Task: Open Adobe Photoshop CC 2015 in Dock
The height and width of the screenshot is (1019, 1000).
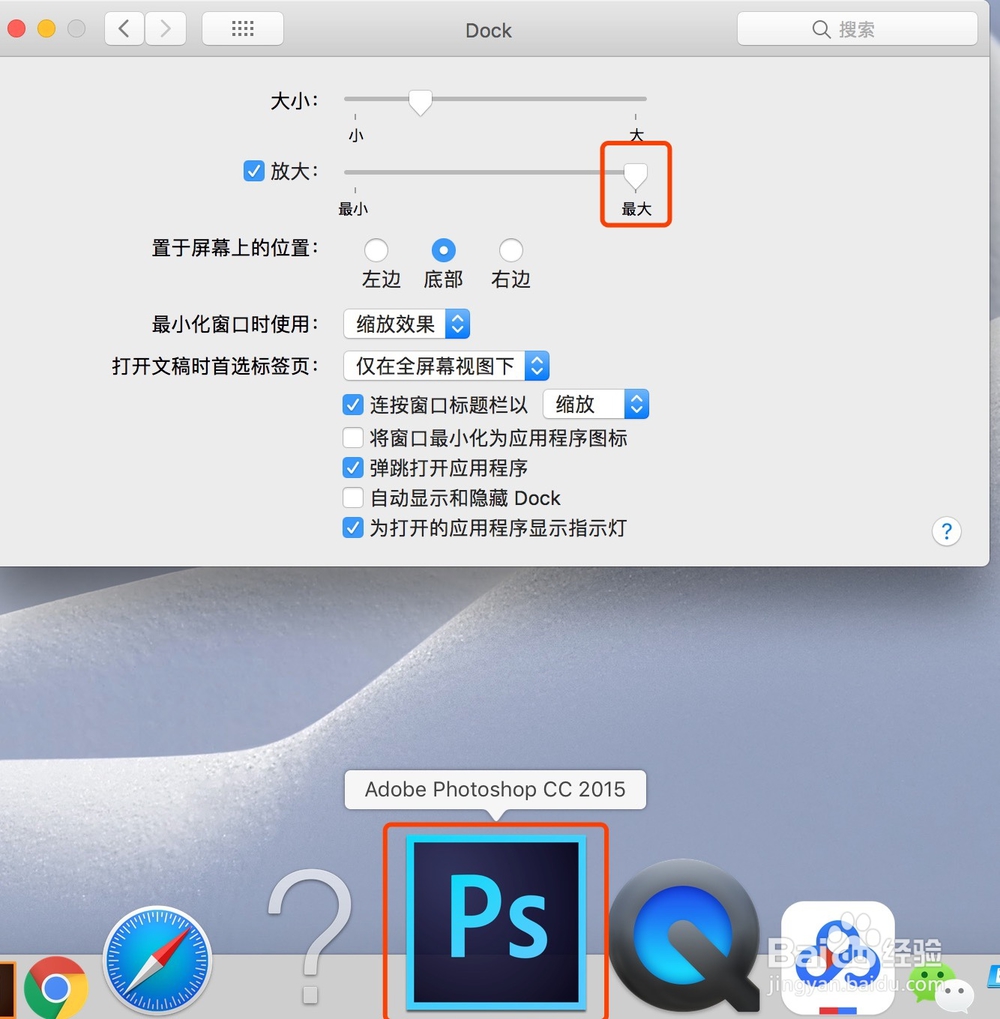Action: click(496, 922)
